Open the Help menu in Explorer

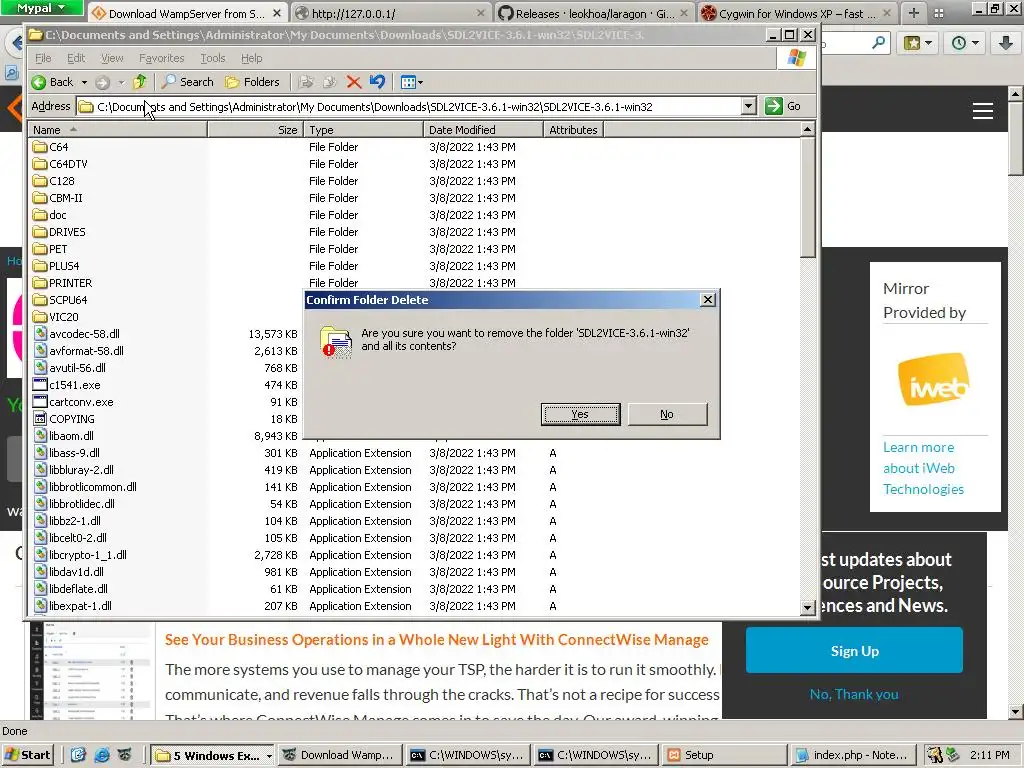pyautogui.click(x=251, y=58)
